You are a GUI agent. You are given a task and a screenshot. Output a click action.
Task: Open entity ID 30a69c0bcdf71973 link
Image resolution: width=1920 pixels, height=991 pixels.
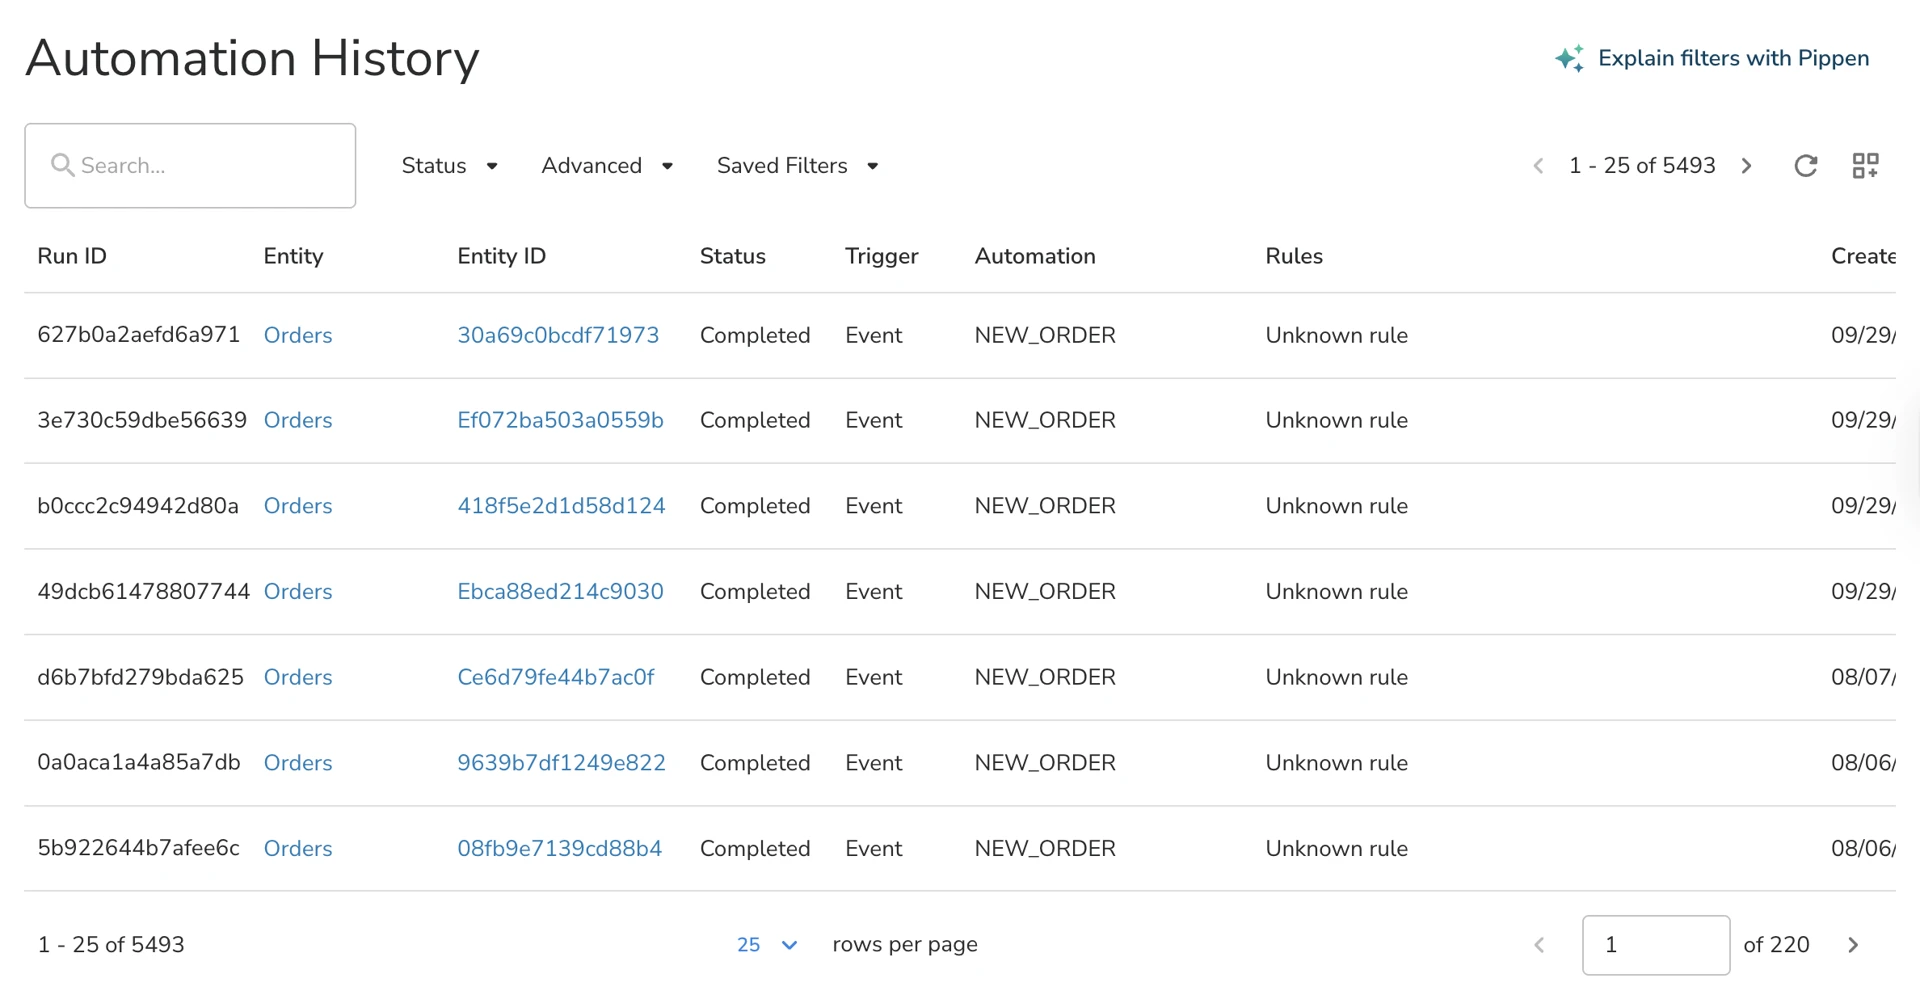coord(558,335)
